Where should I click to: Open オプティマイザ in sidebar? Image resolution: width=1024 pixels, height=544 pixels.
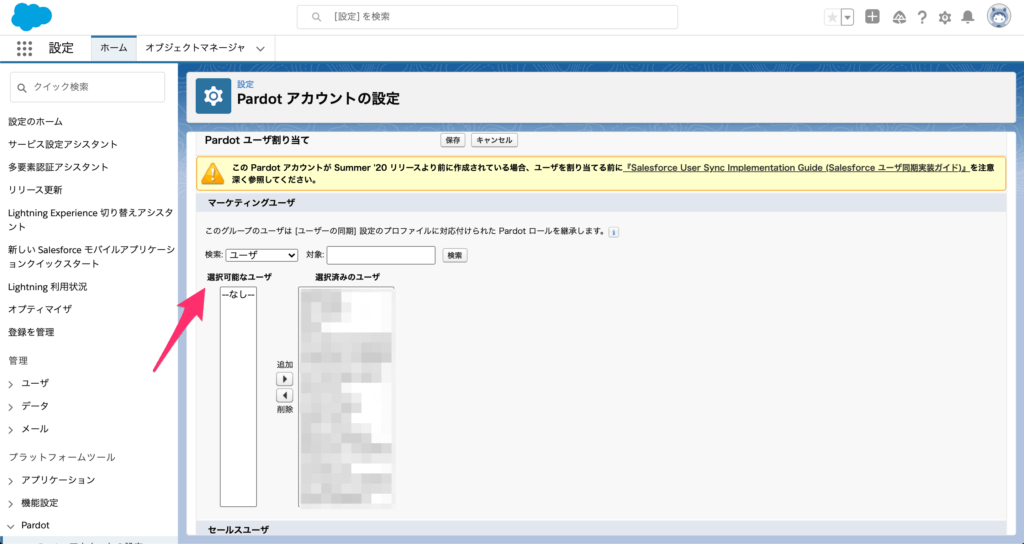click(40, 309)
